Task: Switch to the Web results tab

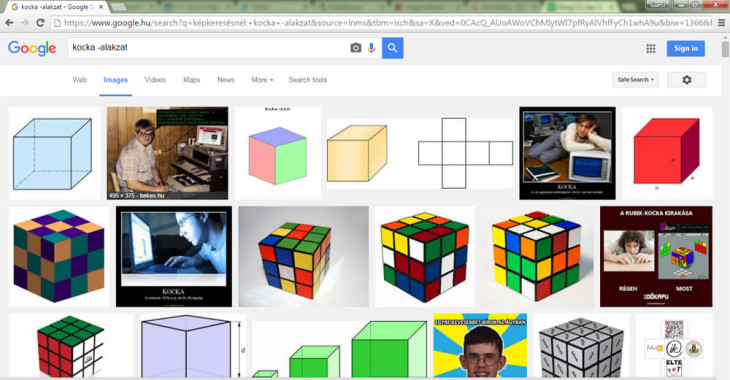Action: [80, 80]
